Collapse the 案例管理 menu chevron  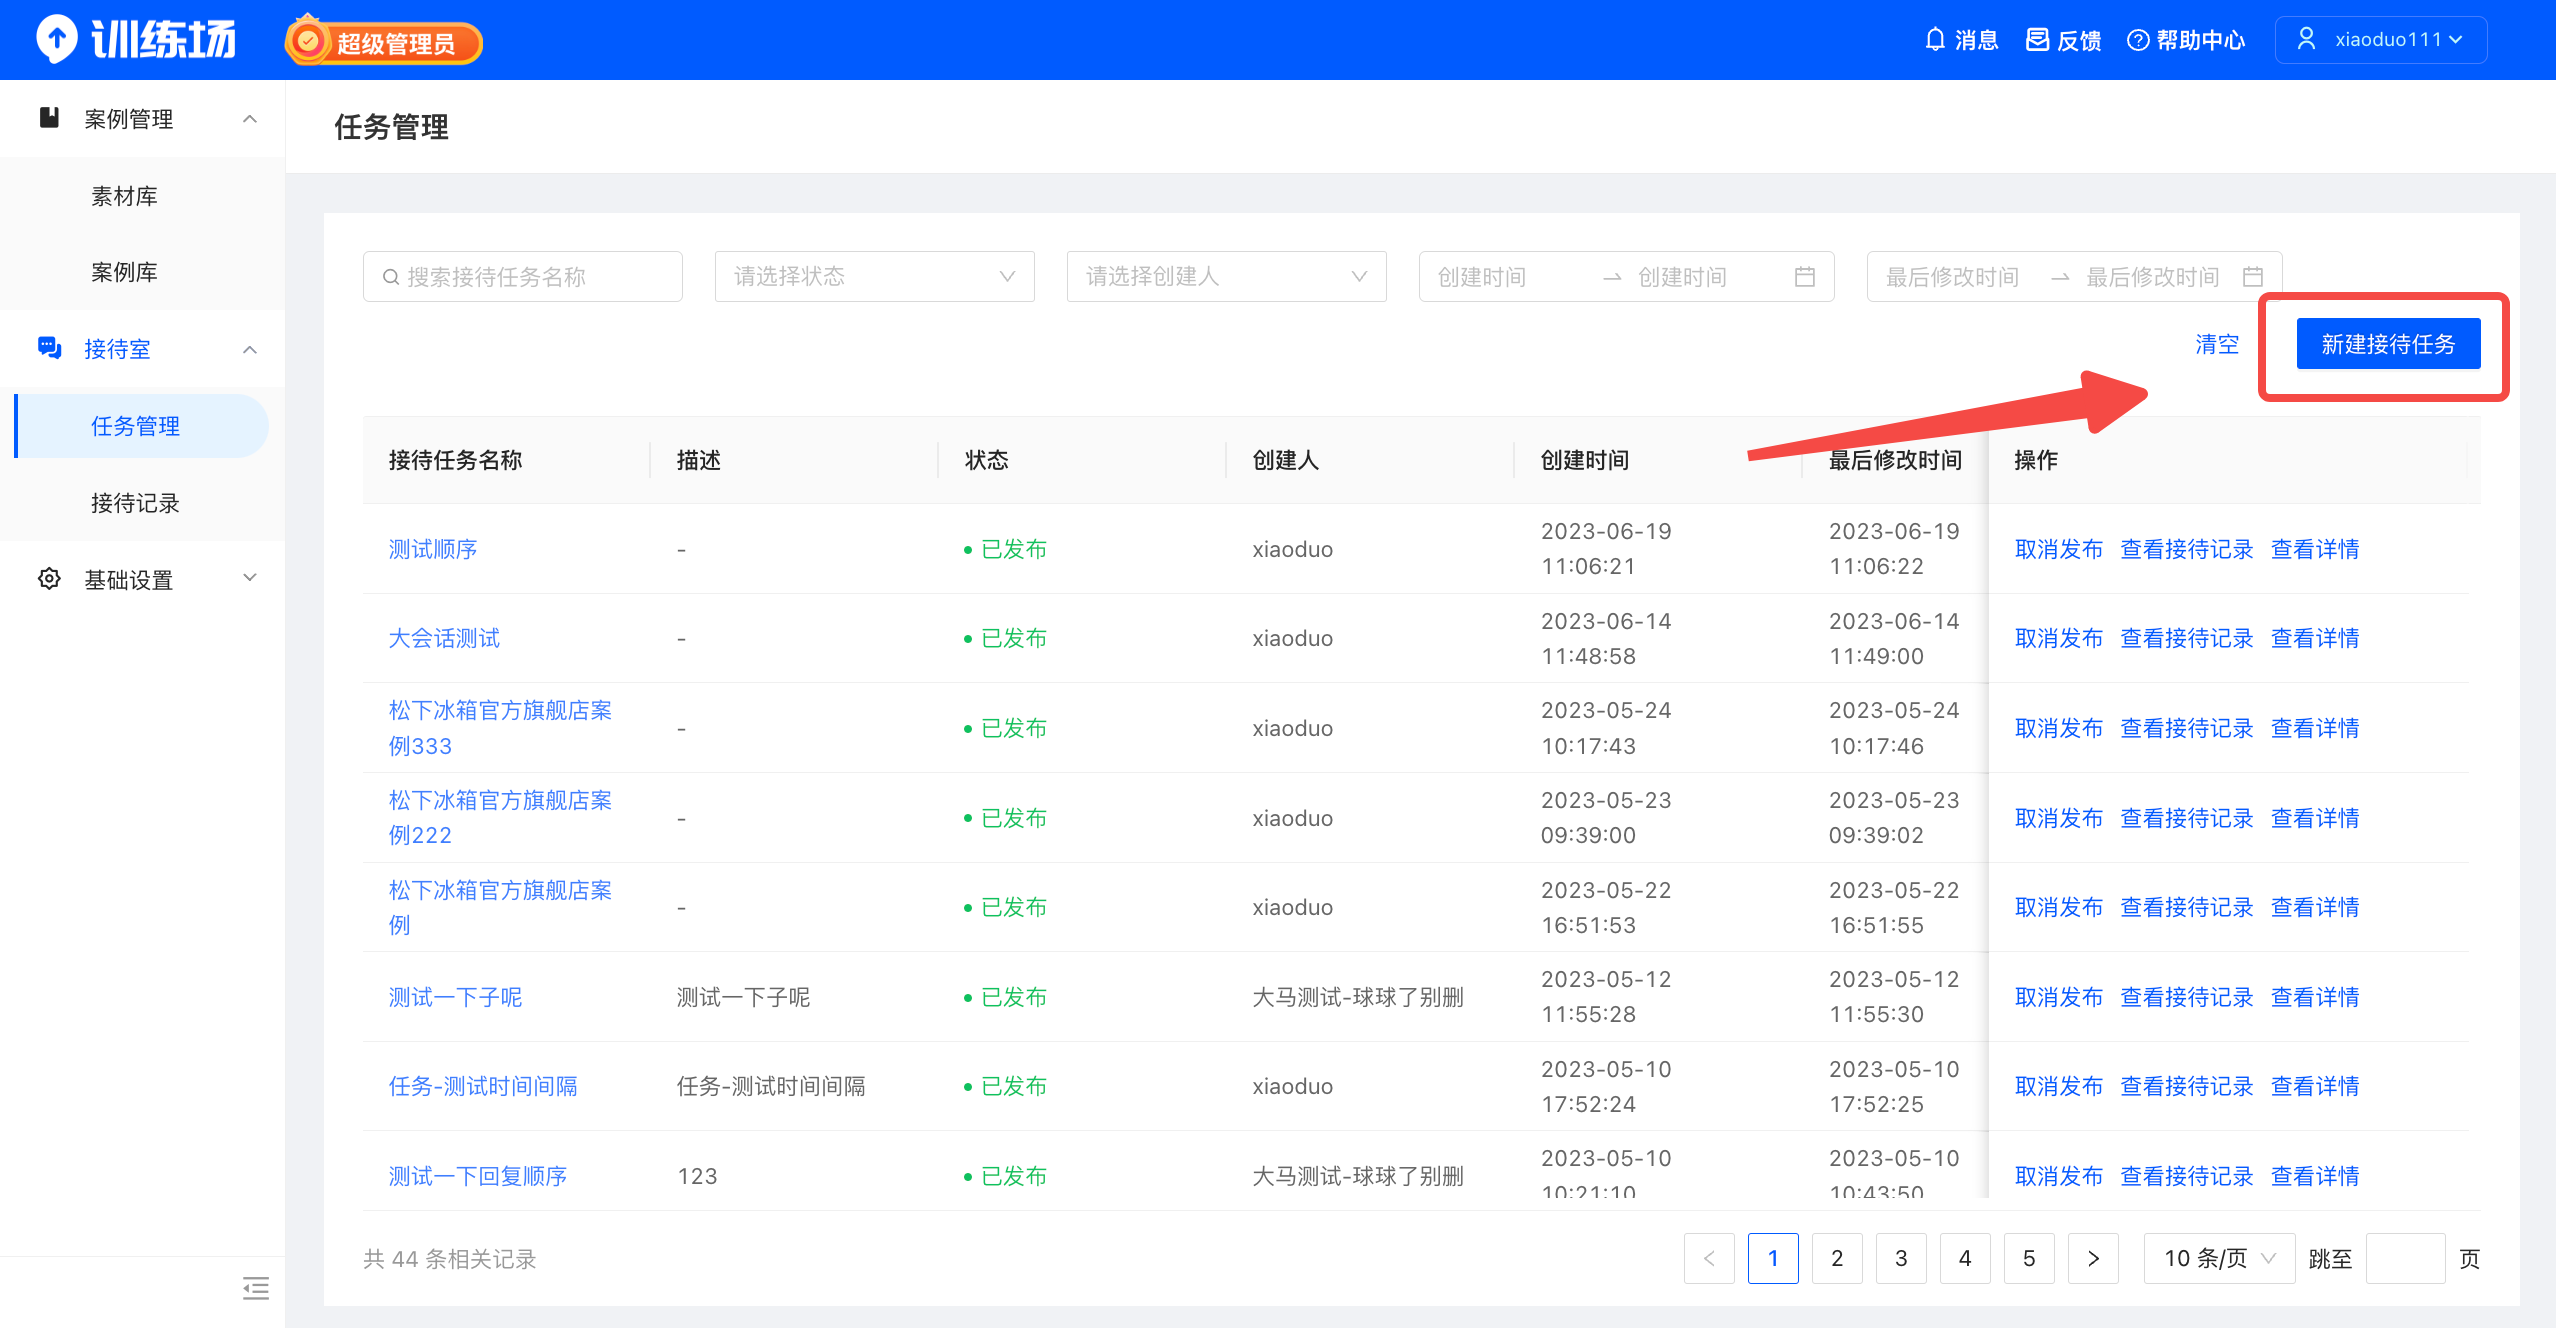tap(250, 119)
